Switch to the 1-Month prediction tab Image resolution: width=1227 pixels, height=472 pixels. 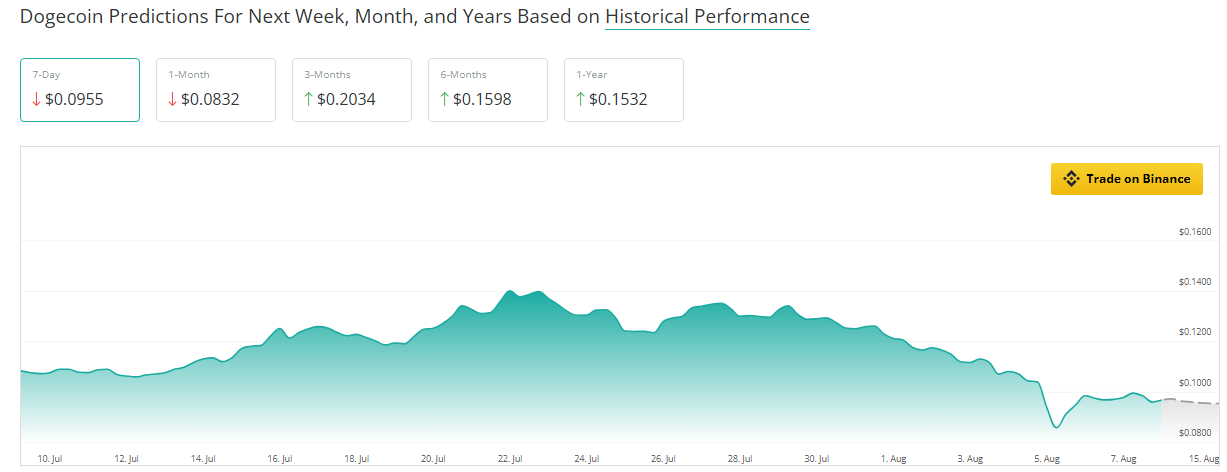(216, 90)
